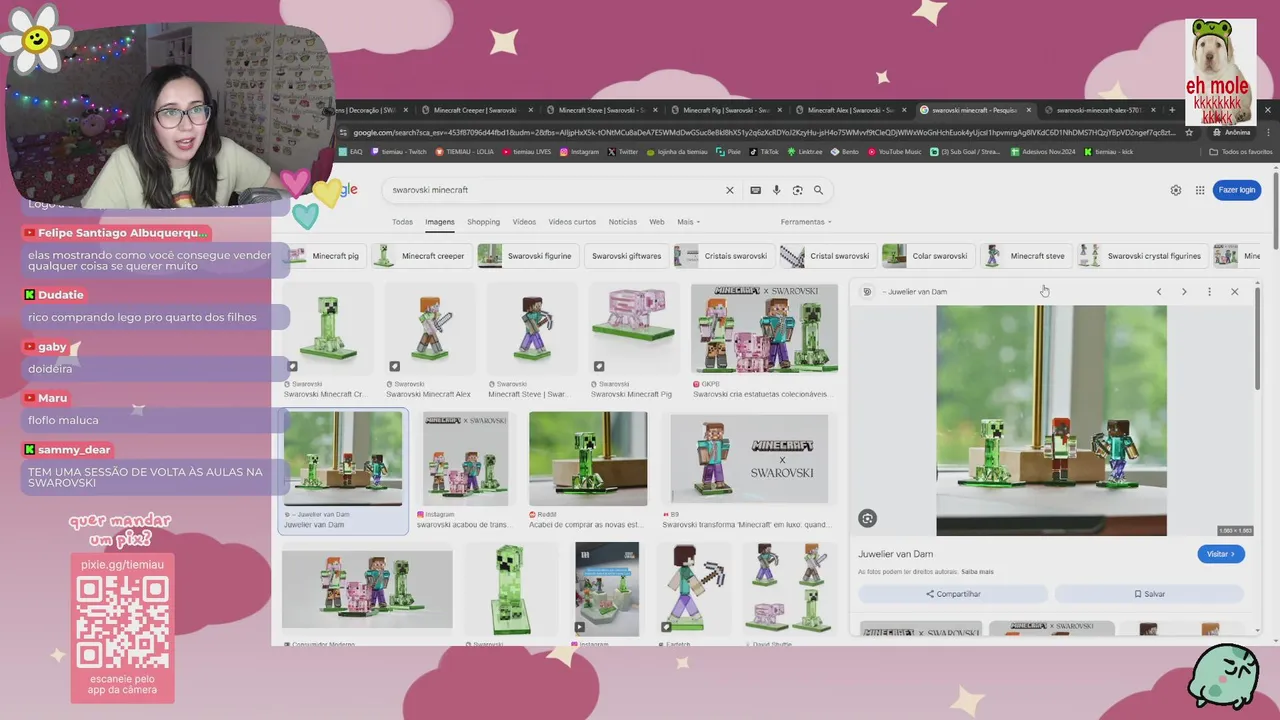The width and height of the screenshot is (1280, 720).
Task: Click the browser address bar URL
Action: [x=764, y=132]
